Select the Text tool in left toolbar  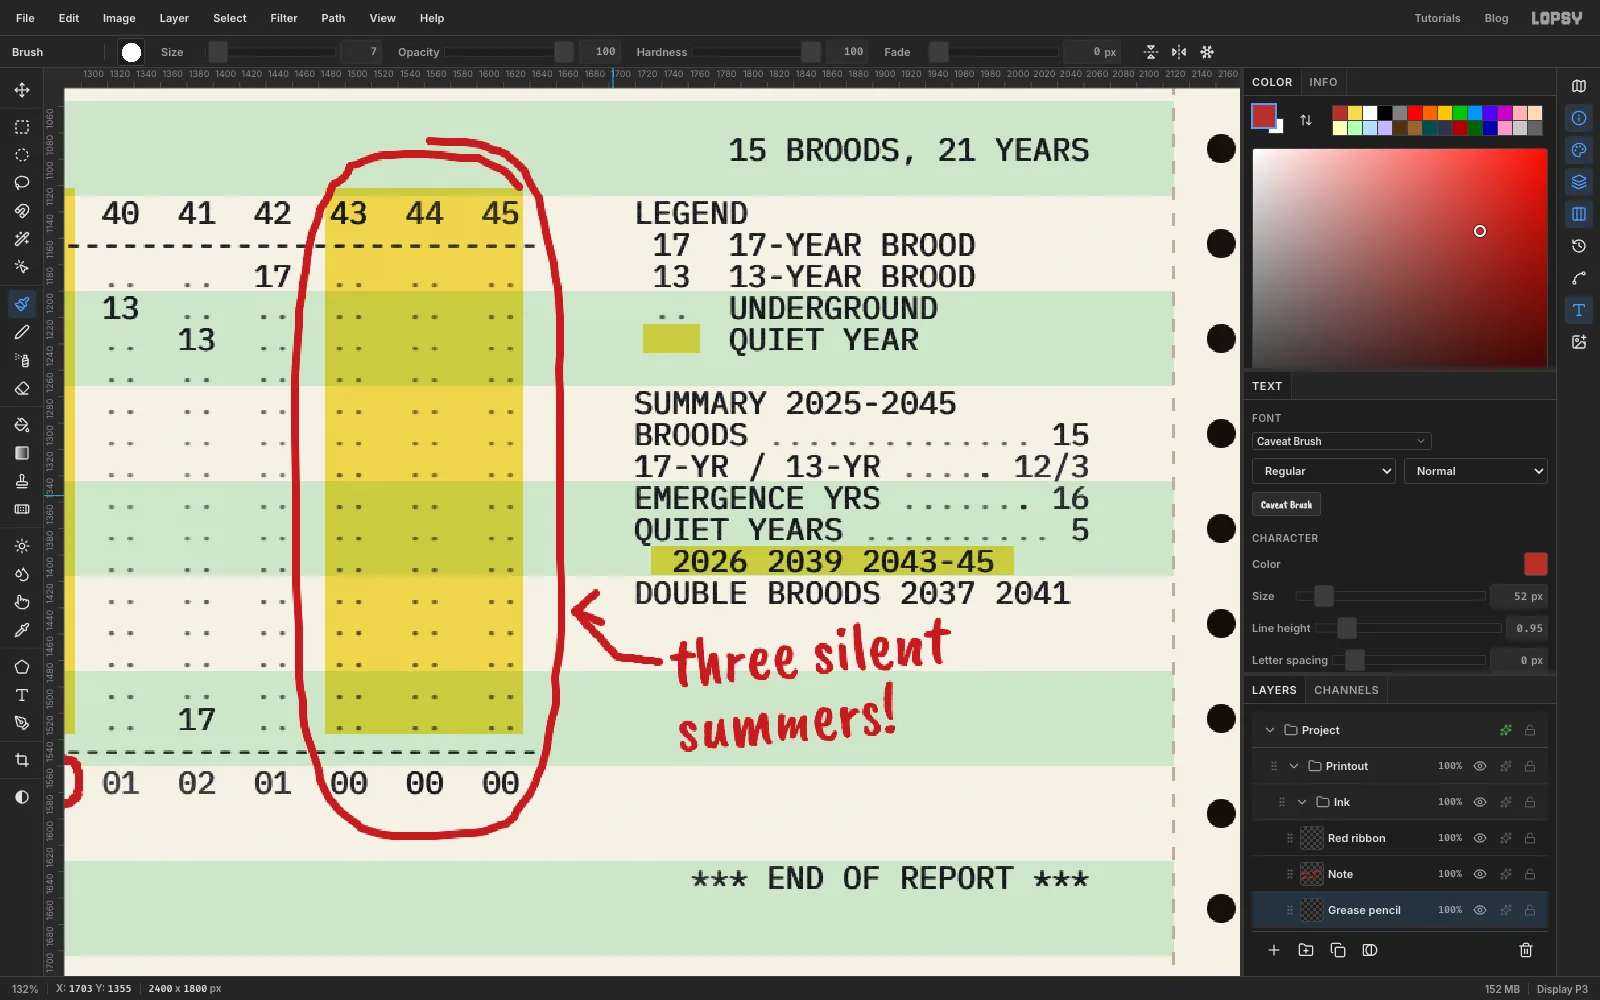(22, 695)
